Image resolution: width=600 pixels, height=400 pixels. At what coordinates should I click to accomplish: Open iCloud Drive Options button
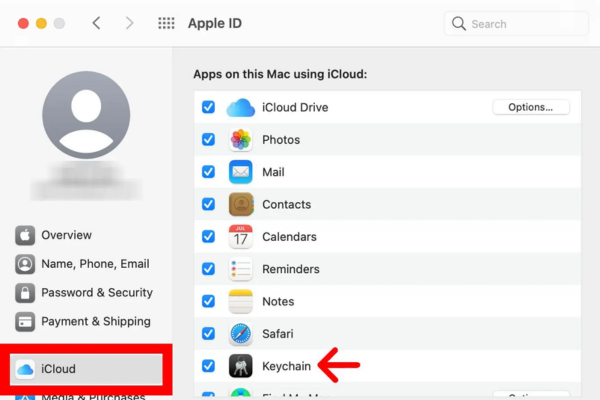(x=531, y=107)
